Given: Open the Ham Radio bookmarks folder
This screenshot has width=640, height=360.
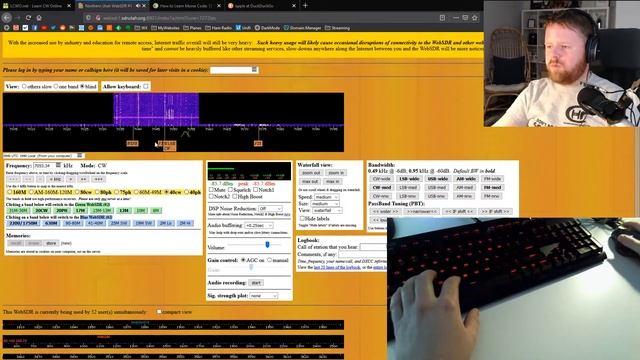Looking at the screenshot, I should 218,28.
